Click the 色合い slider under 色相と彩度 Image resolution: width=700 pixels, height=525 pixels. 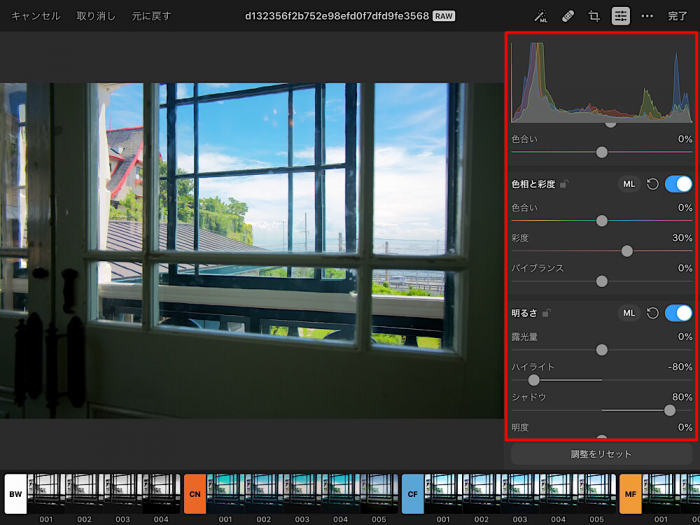[602, 221]
